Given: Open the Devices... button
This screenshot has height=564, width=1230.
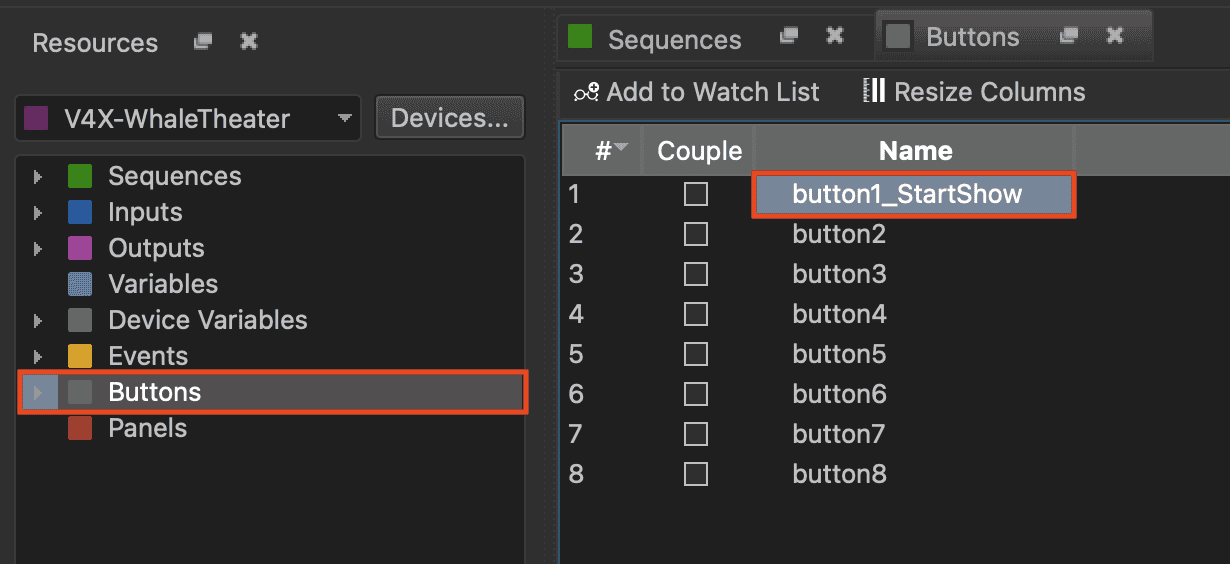Looking at the screenshot, I should pyautogui.click(x=449, y=118).
